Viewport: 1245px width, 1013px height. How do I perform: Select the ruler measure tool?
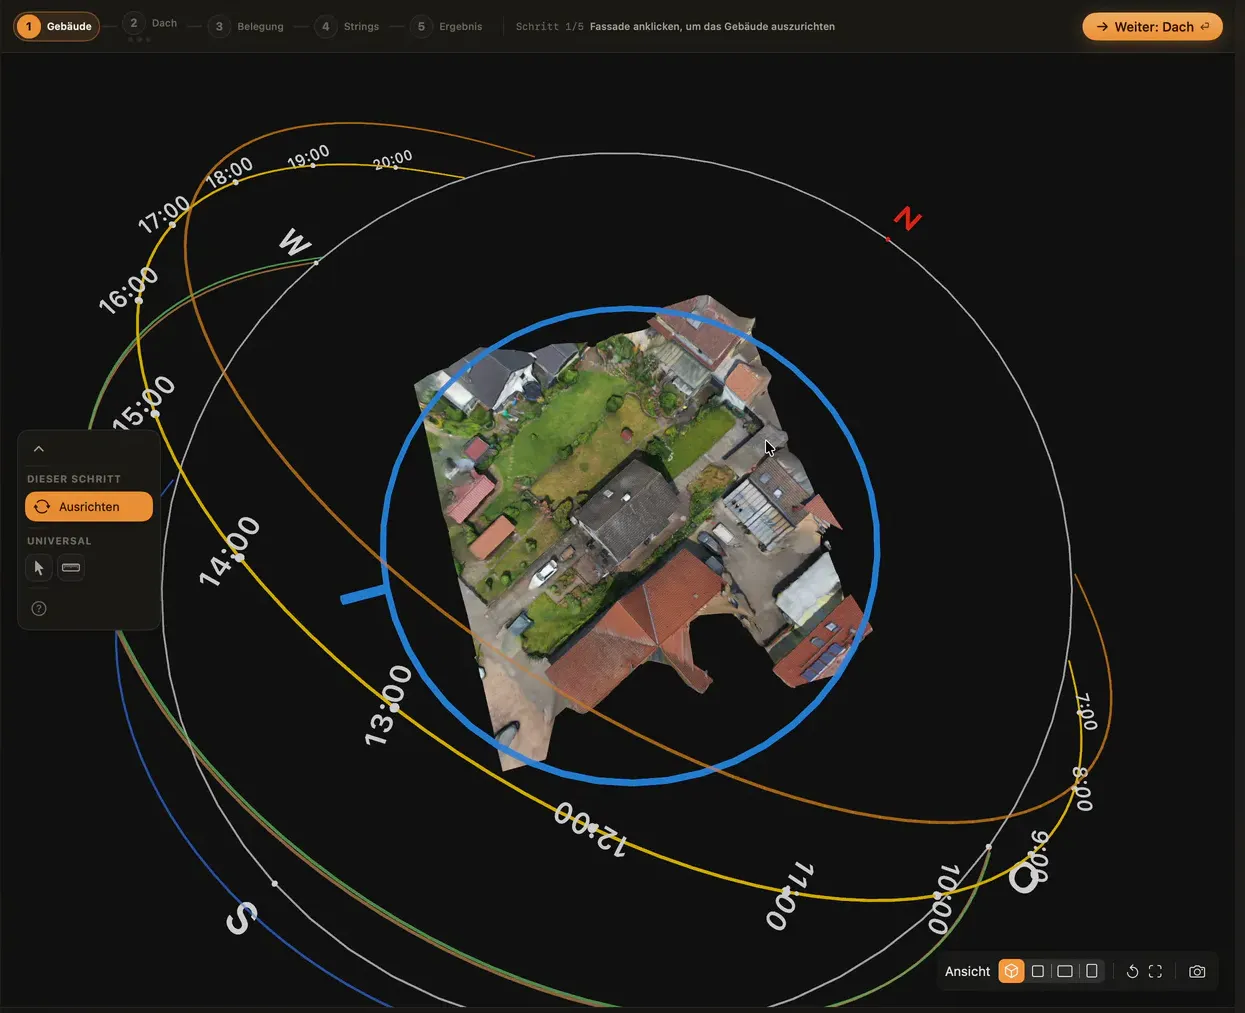pyautogui.click(x=71, y=568)
